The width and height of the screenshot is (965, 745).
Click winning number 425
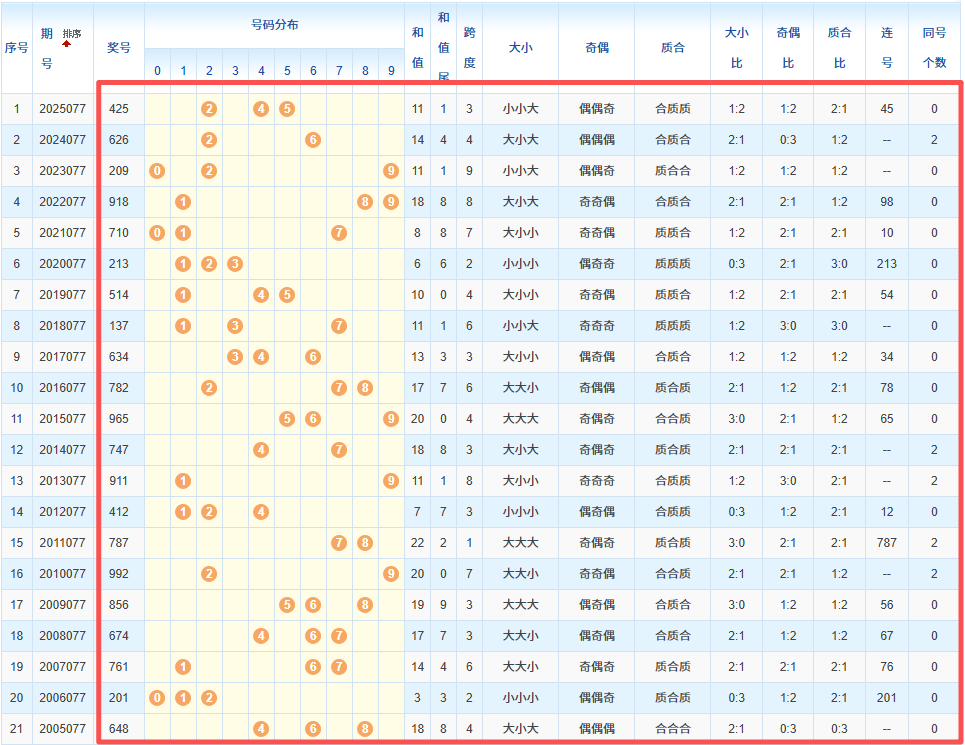[119, 110]
